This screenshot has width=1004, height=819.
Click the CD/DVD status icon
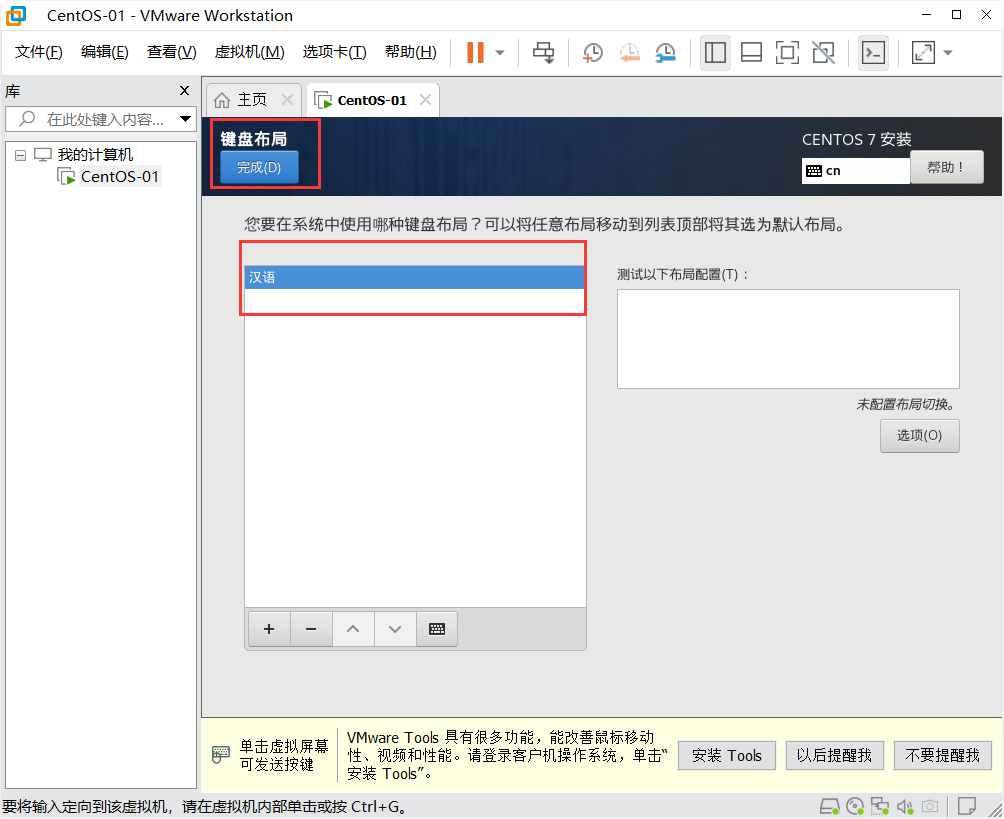click(854, 806)
